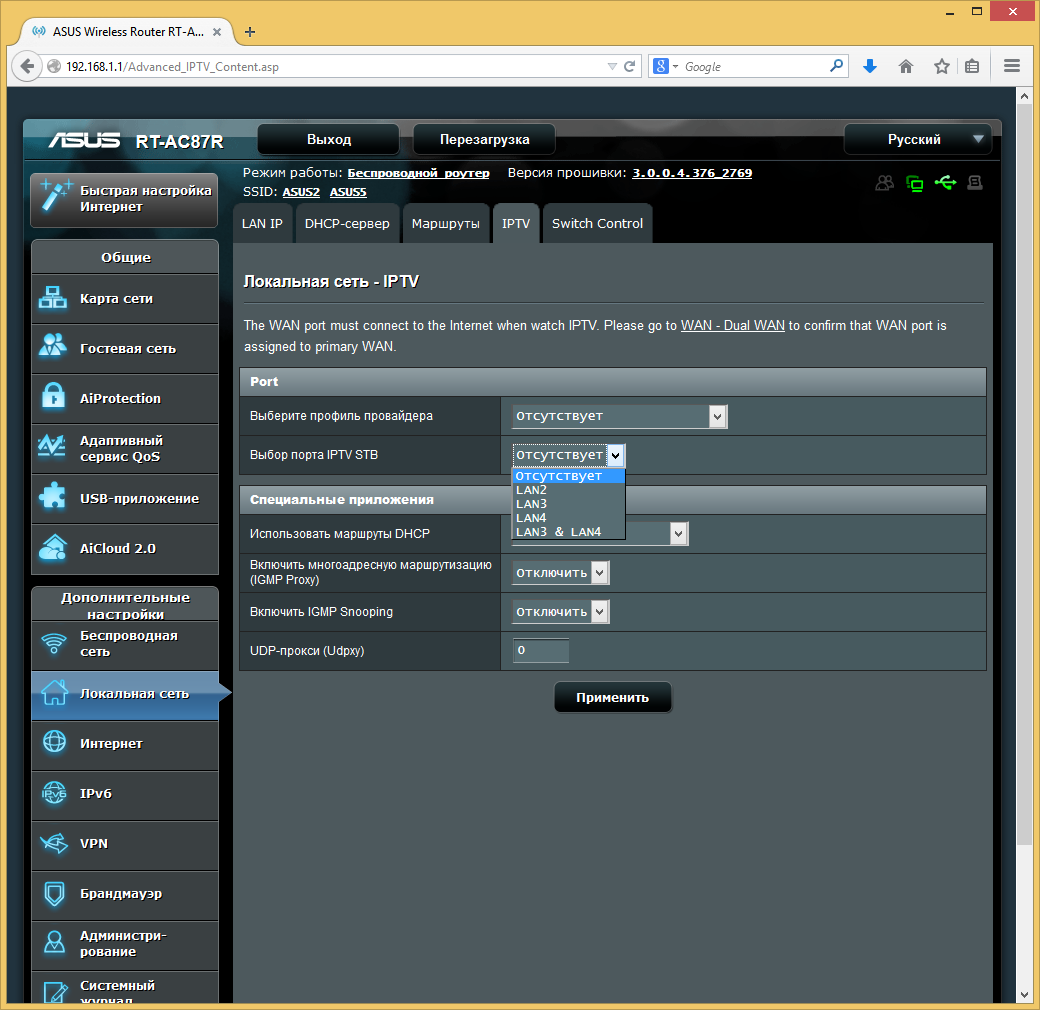Screen dimensions: 1040x1010
Task: Switch to Маршруты tab
Action: tap(445, 223)
